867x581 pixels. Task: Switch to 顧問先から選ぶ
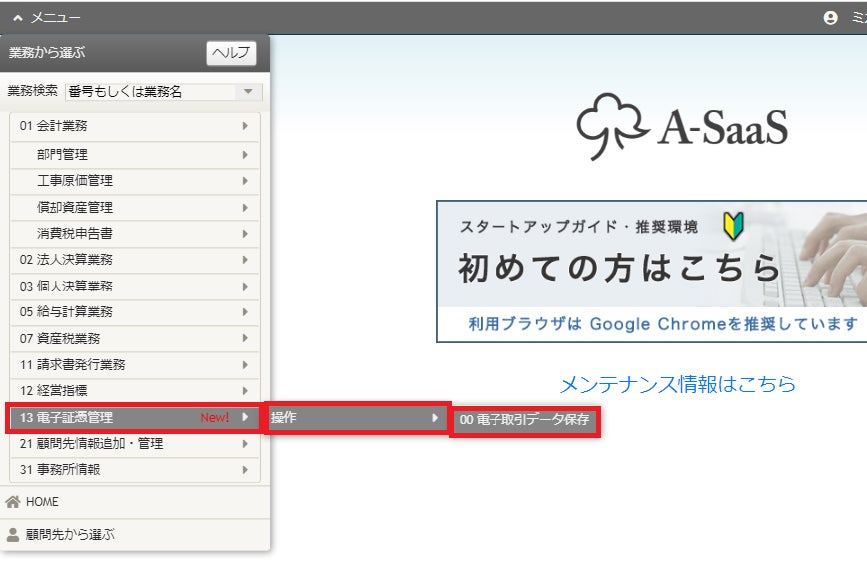coord(135,535)
